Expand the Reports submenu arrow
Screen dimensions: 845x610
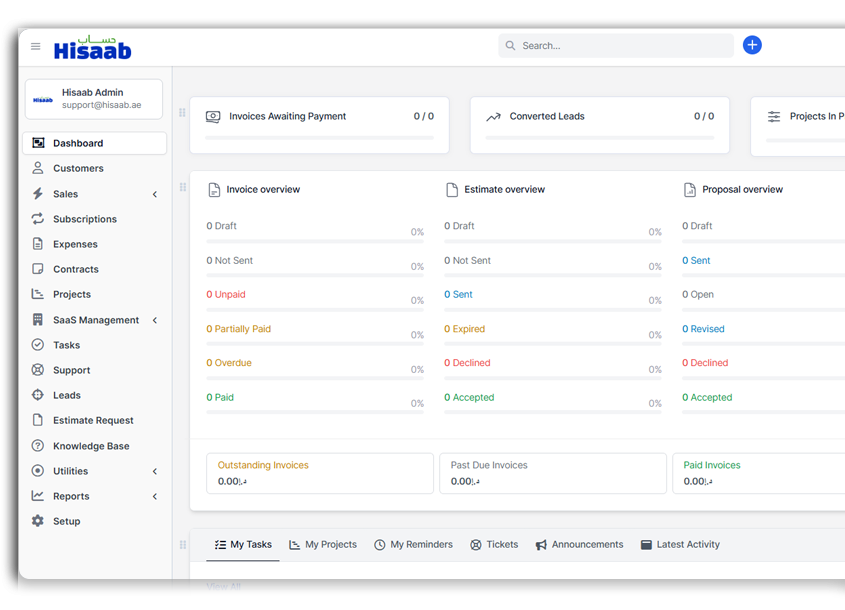point(155,496)
